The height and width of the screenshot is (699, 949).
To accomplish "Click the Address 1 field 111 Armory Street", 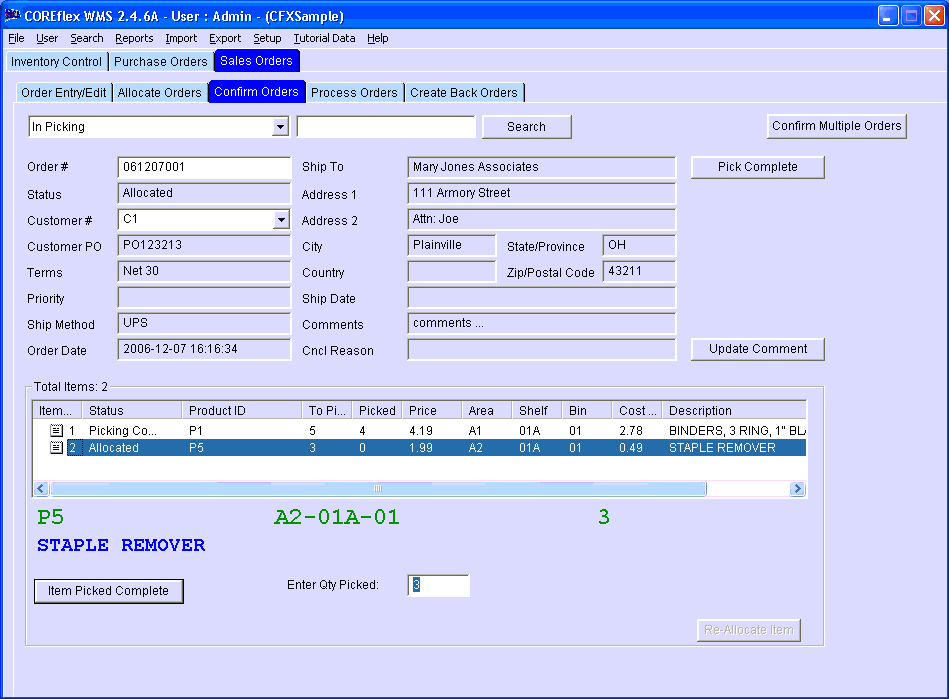I will [x=542, y=194].
